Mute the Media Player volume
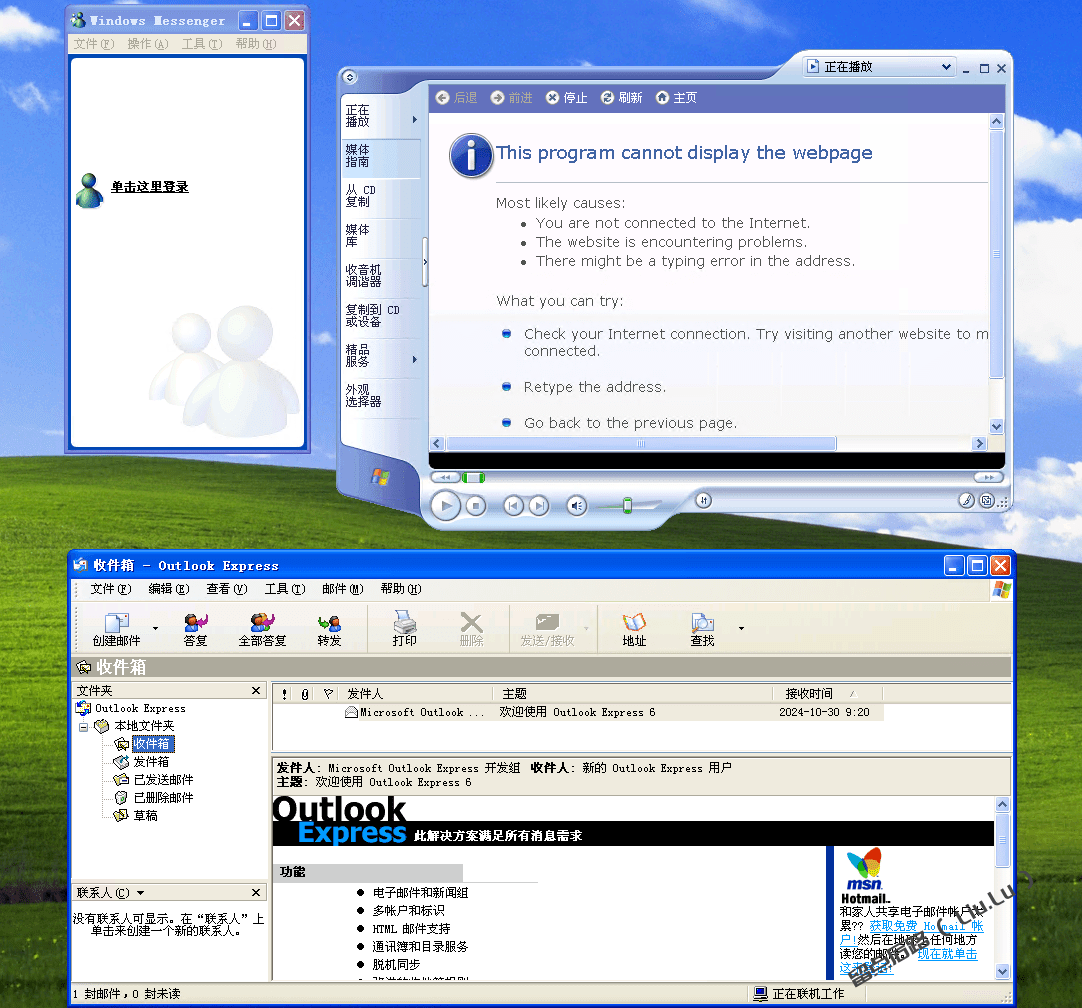Viewport: 1082px width, 1008px height. pos(577,506)
